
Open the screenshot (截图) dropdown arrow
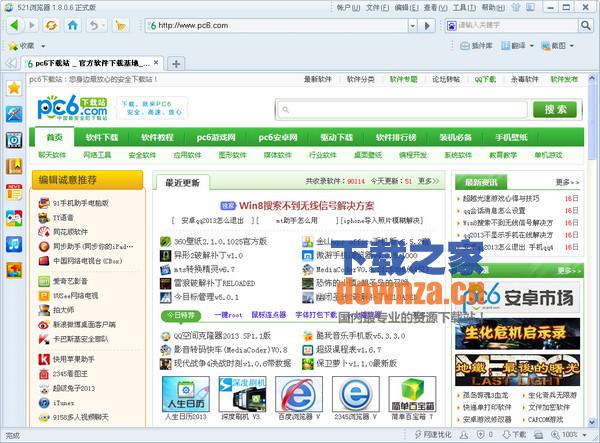click(572, 46)
